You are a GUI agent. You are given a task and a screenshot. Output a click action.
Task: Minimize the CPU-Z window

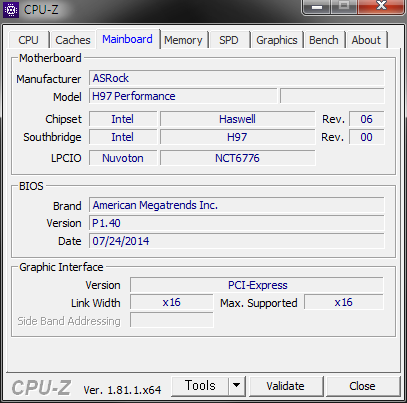317,7
